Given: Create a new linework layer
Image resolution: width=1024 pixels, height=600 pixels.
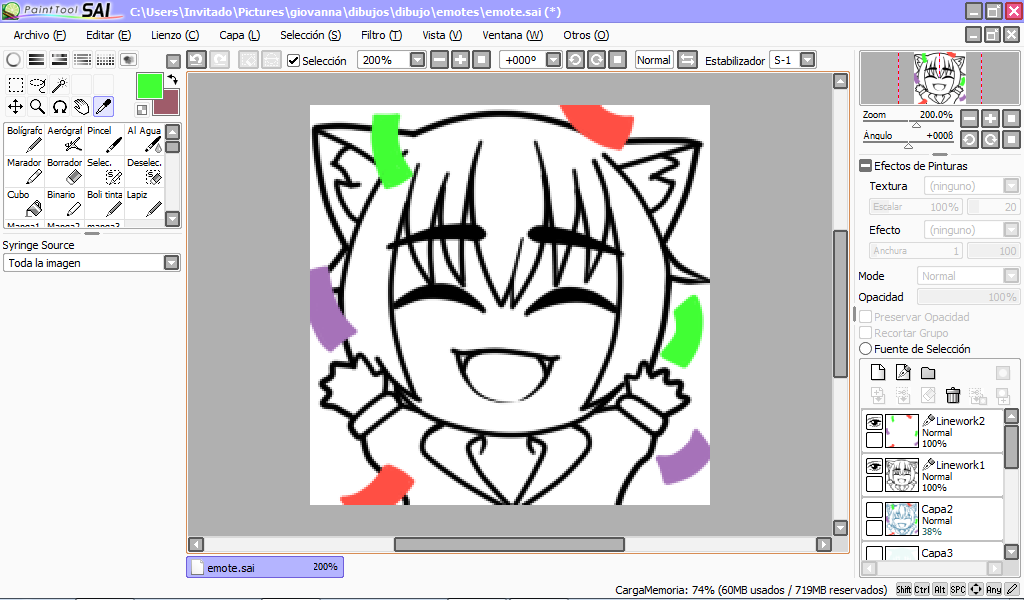Looking at the screenshot, I should [x=903, y=373].
